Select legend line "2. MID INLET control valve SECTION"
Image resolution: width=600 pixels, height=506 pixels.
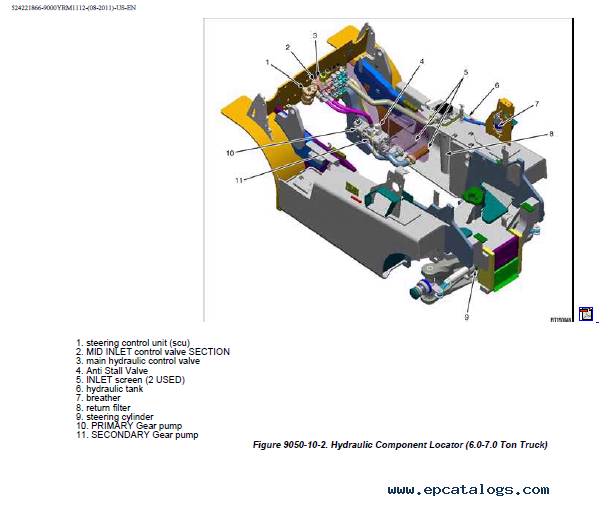pos(153,352)
